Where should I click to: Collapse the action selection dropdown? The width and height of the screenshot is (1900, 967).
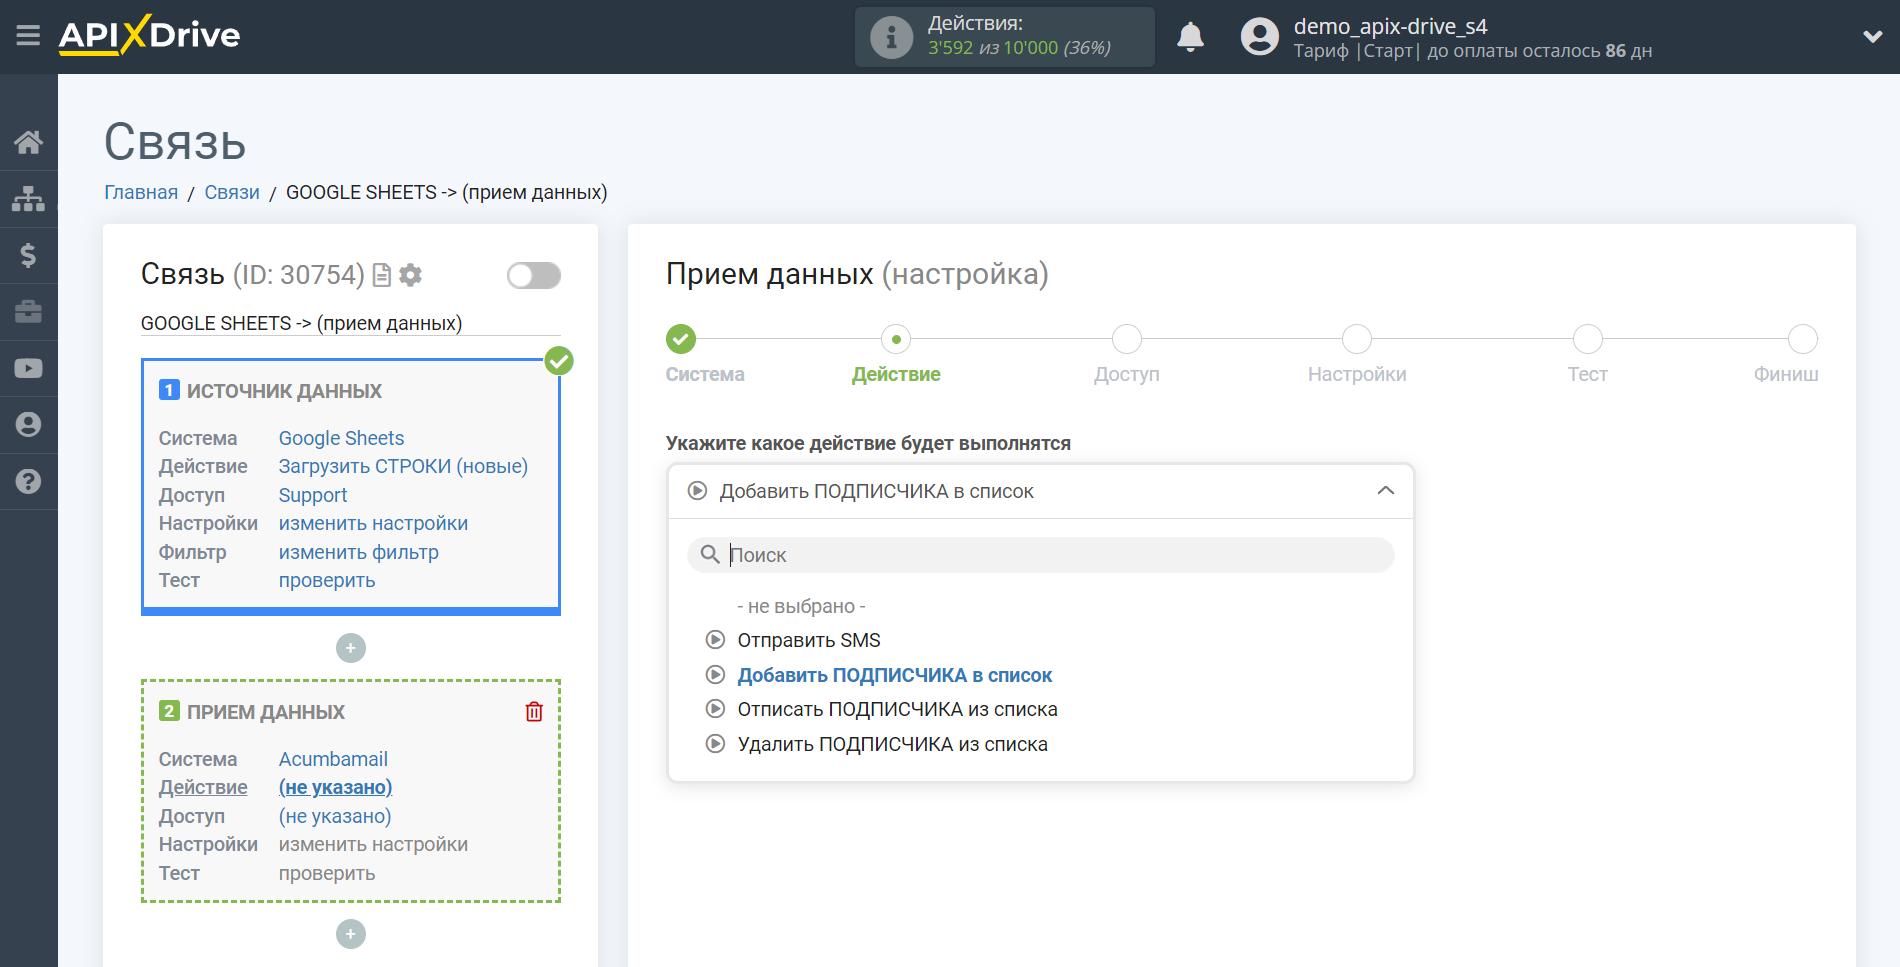tap(1385, 490)
